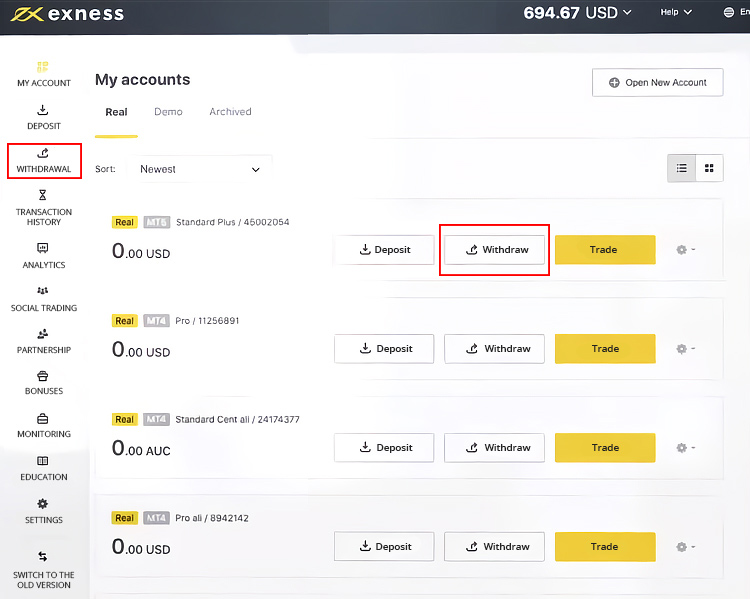Click the Standard Plus / 45002054 label
The height and width of the screenshot is (599, 750).
point(232,222)
